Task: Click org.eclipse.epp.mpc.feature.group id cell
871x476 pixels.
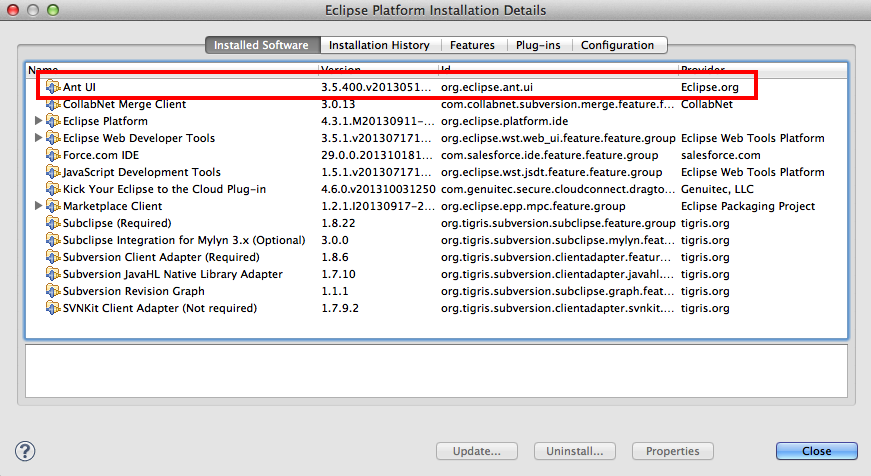Action: [533, 206]
